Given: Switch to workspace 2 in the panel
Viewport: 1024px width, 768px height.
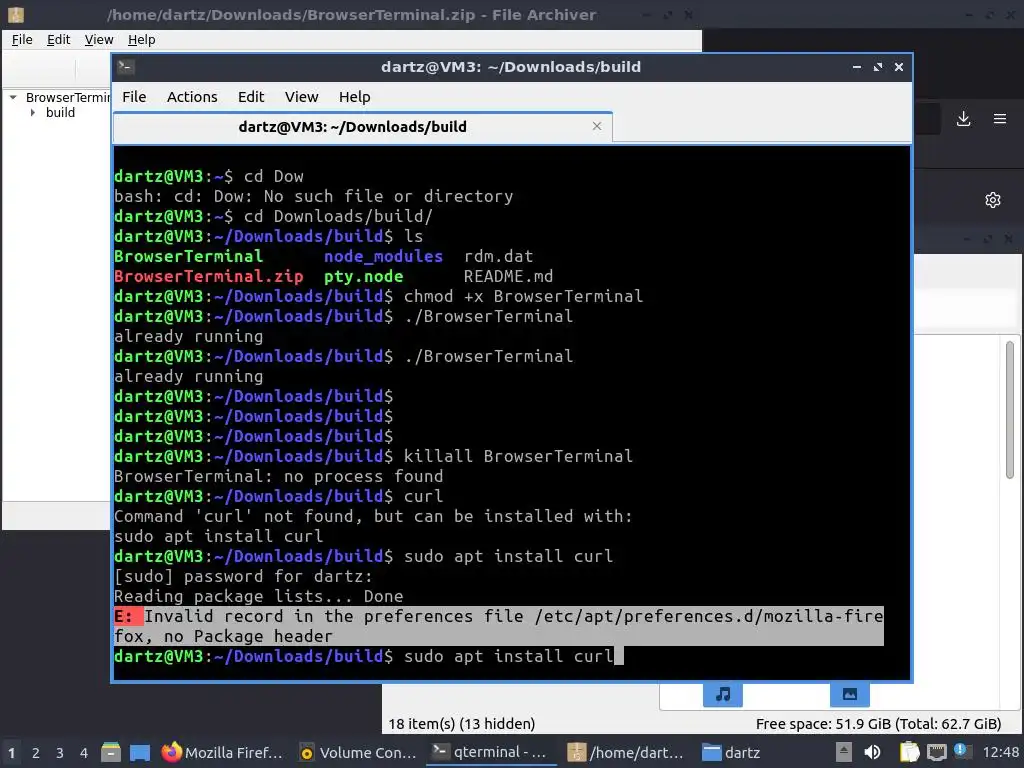Looking at the screenshot, I should pos(35,753).
